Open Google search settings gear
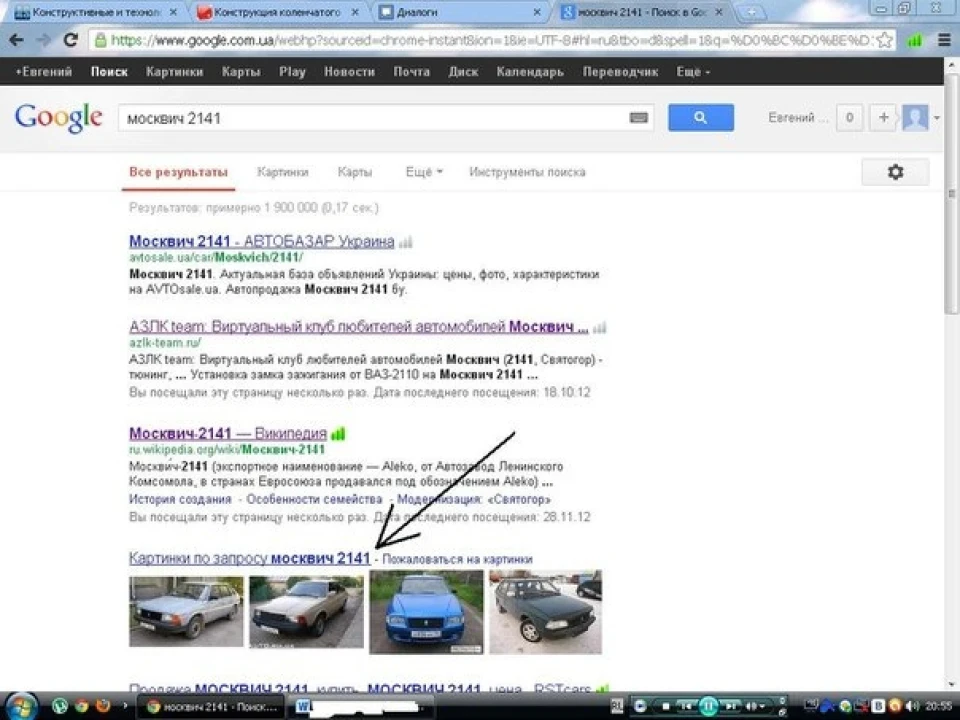Screen dimensions: 960x720 click(895, 172)
